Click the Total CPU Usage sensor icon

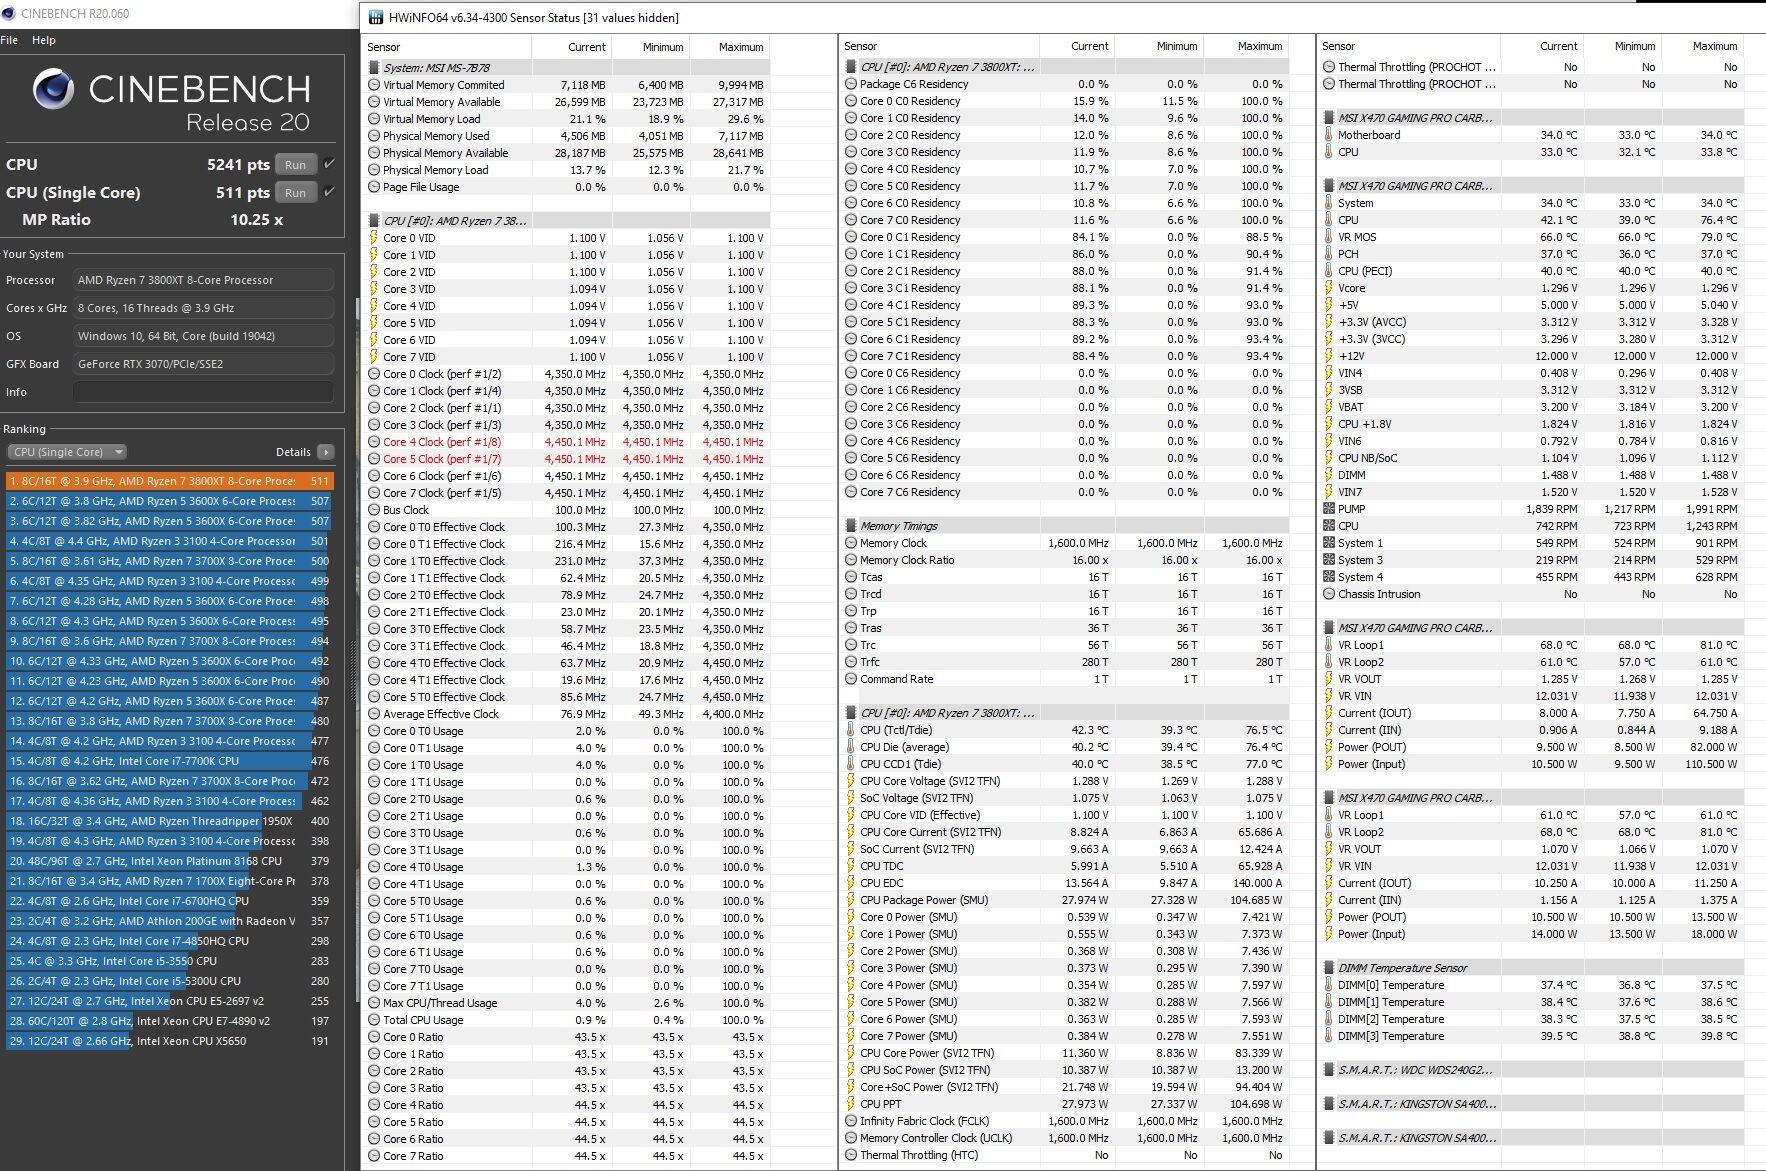point(375,1020)
